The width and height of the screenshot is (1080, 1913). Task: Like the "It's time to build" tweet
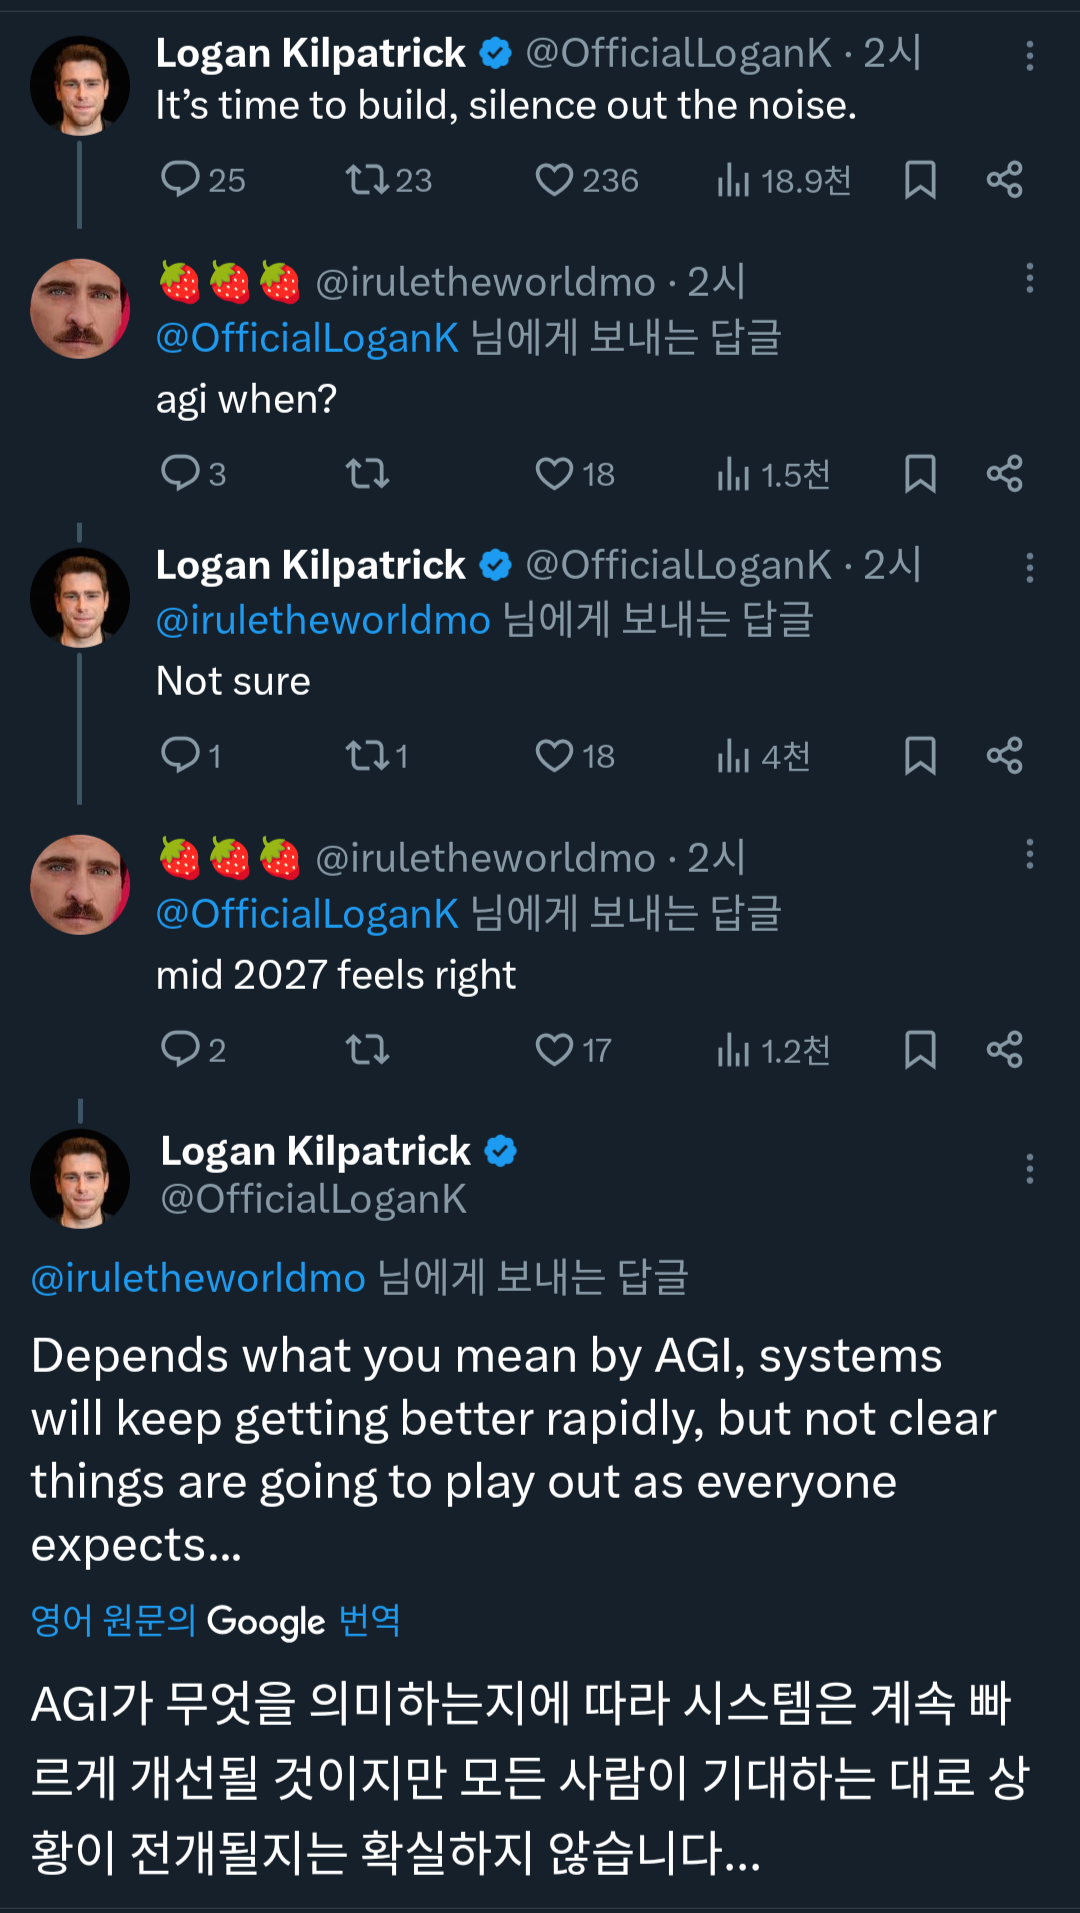click(554, 180)
